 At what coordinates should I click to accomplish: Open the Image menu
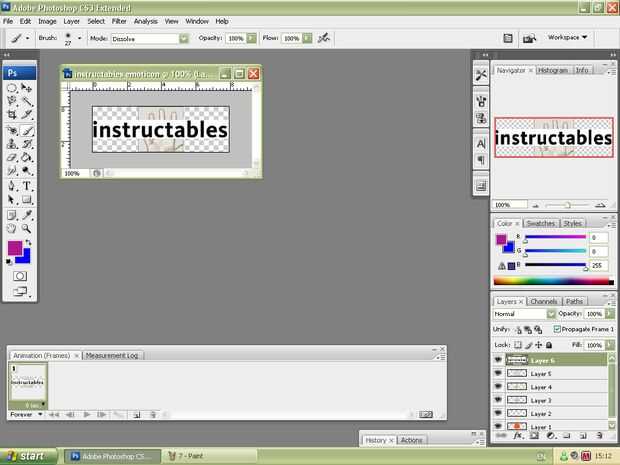pyautogui.click(x=47, y=21)
